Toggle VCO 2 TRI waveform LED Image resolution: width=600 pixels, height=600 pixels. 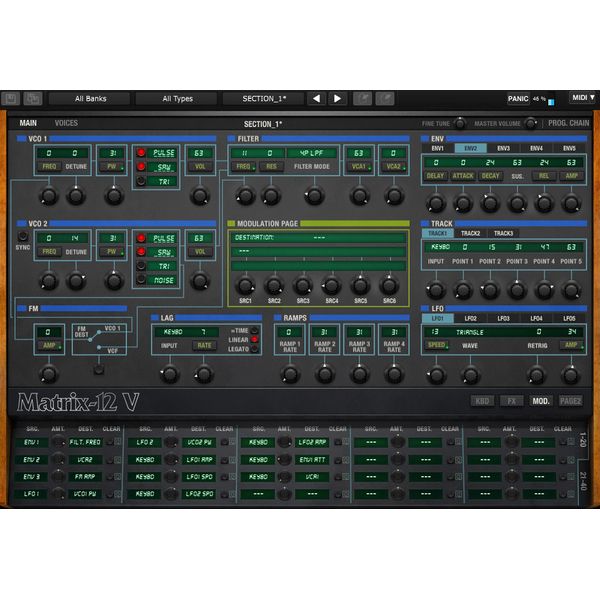click(141, 266)
